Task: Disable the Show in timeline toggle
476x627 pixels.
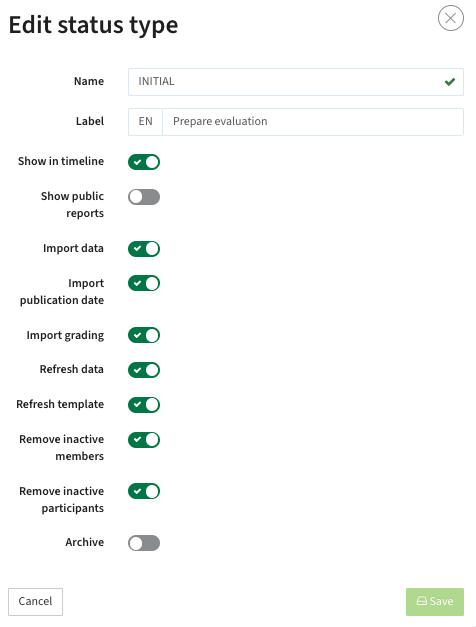Action: pyautogui.click(x=144, y=162)
